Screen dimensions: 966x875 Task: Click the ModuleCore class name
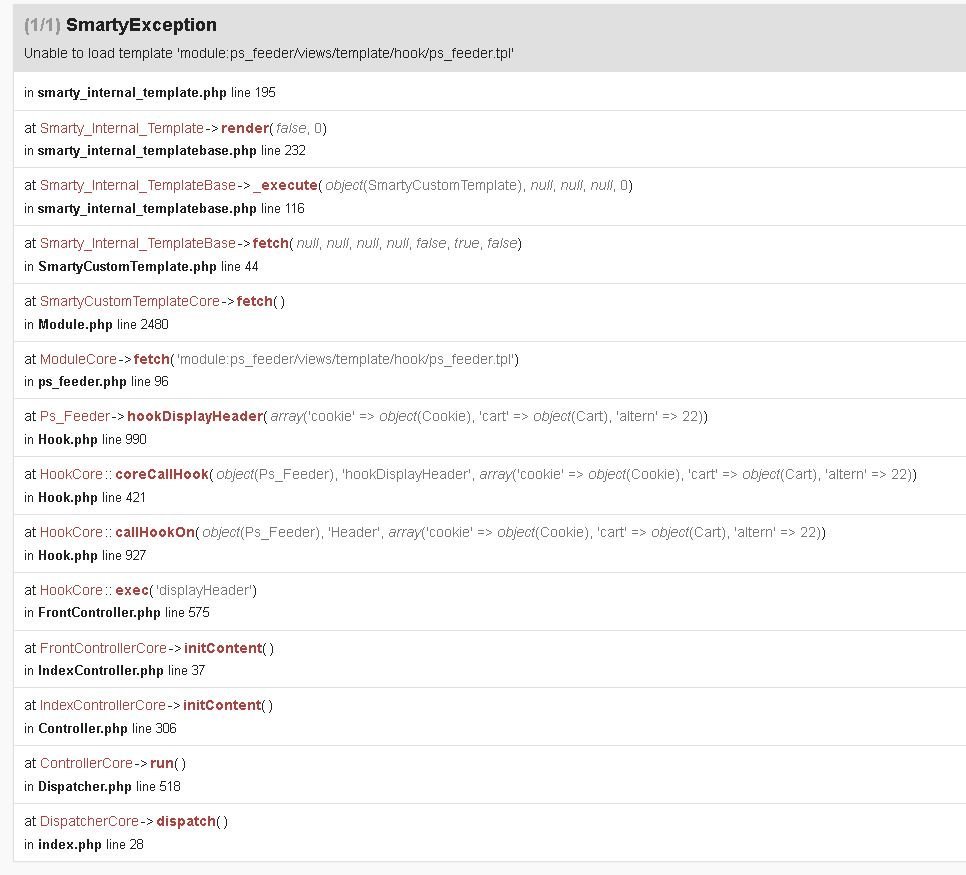tap(78, 359)
